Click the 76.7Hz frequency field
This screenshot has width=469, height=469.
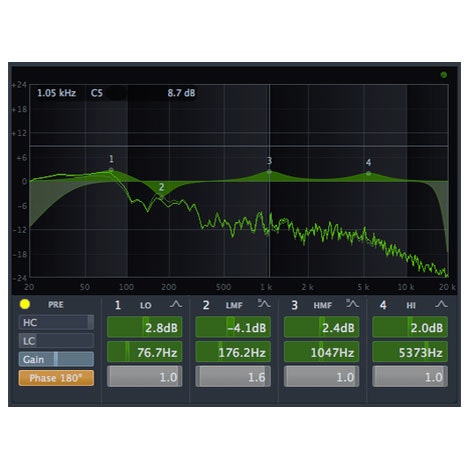145,352
